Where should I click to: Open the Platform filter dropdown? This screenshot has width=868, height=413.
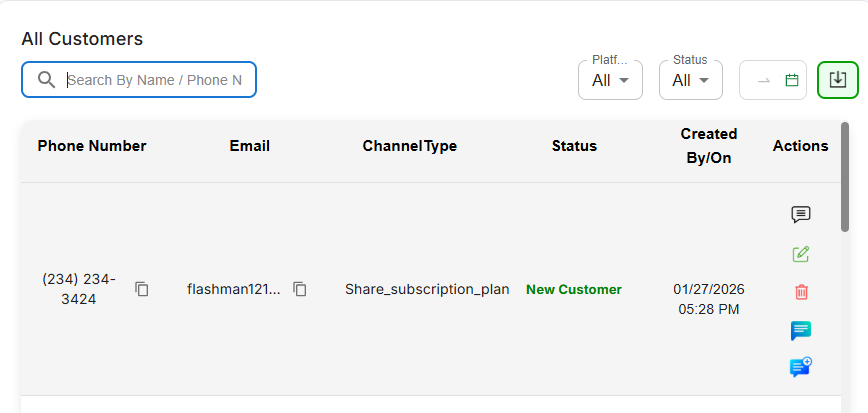[x=610, y=80]
